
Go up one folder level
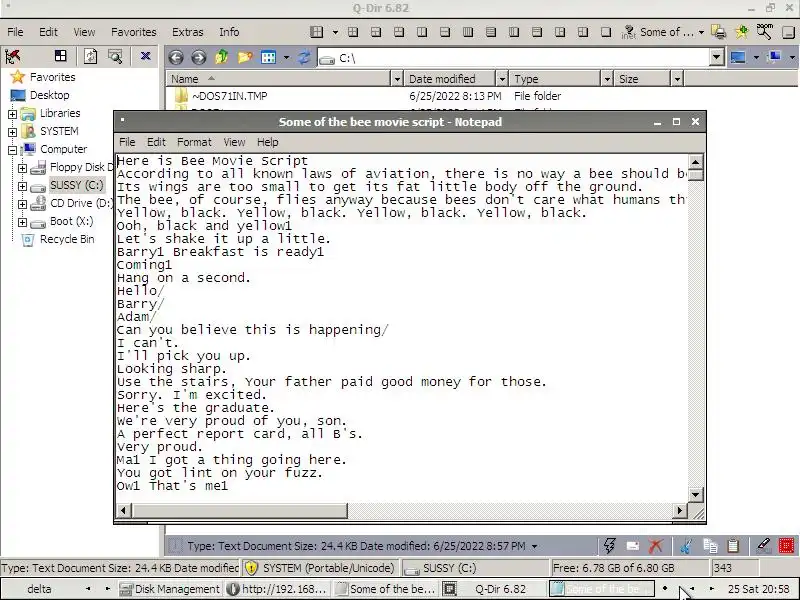coord(221,57)
